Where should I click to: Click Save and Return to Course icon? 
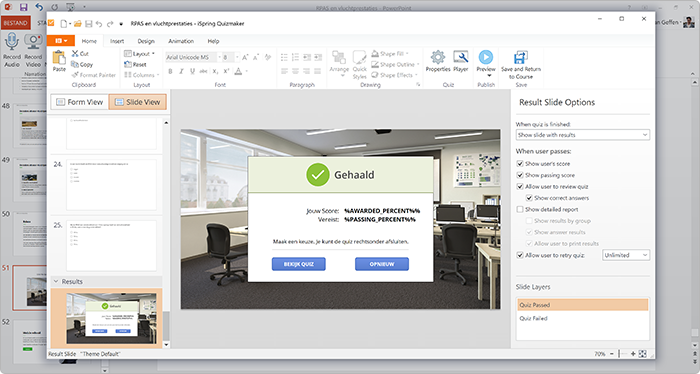pos(521,58)
